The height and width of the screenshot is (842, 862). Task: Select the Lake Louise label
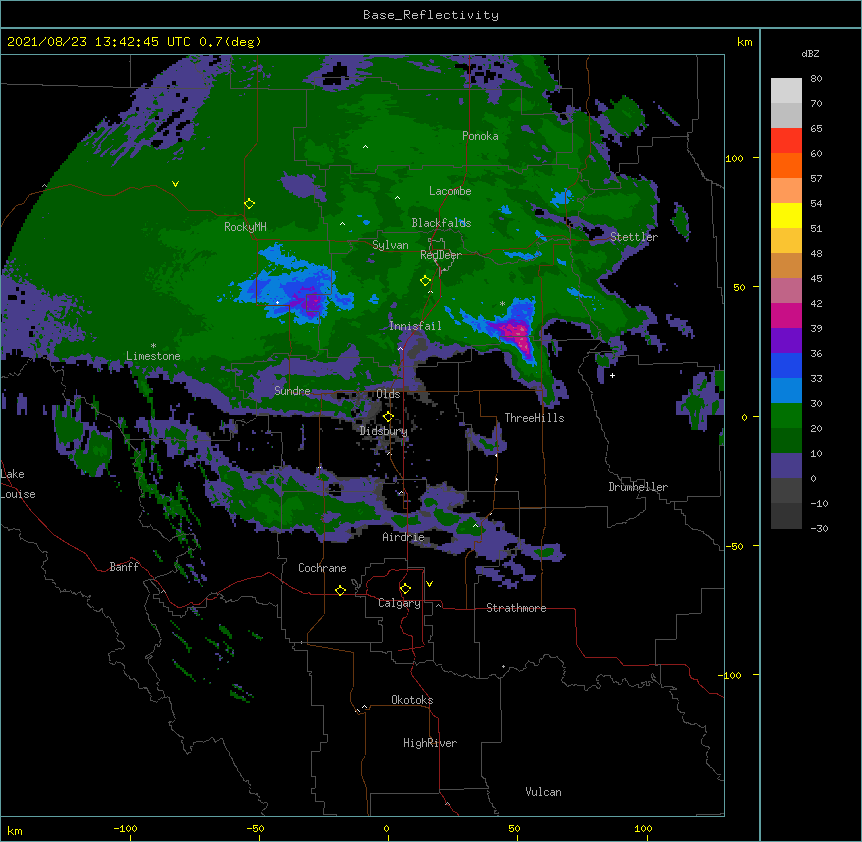[18, 484]
